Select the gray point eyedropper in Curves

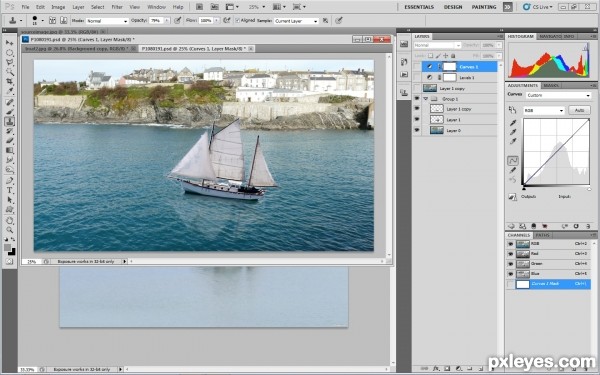tap(513, 132)
